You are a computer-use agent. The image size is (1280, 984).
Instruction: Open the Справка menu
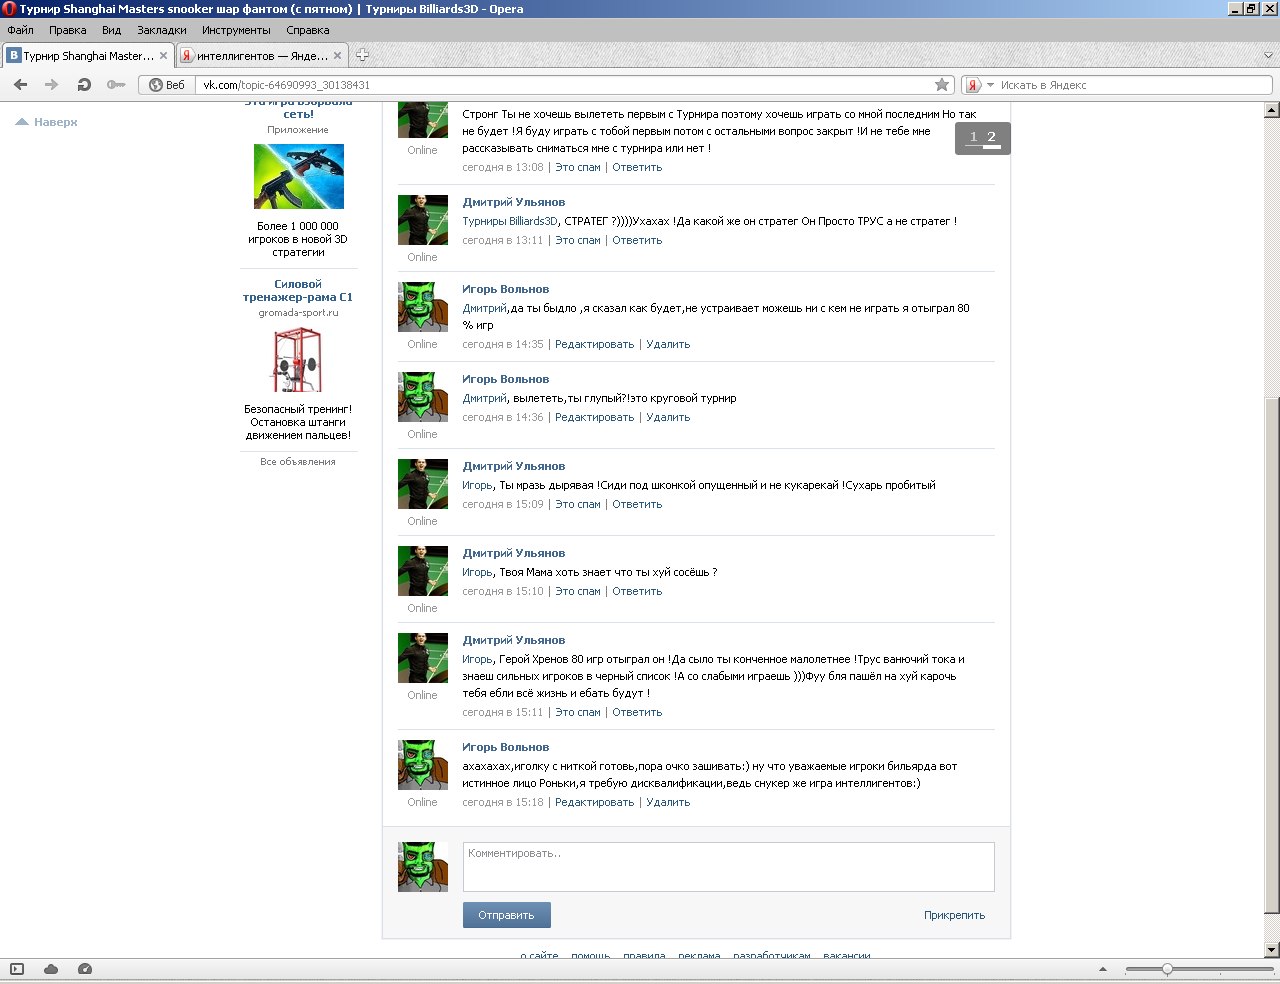(x=307, y=30)
